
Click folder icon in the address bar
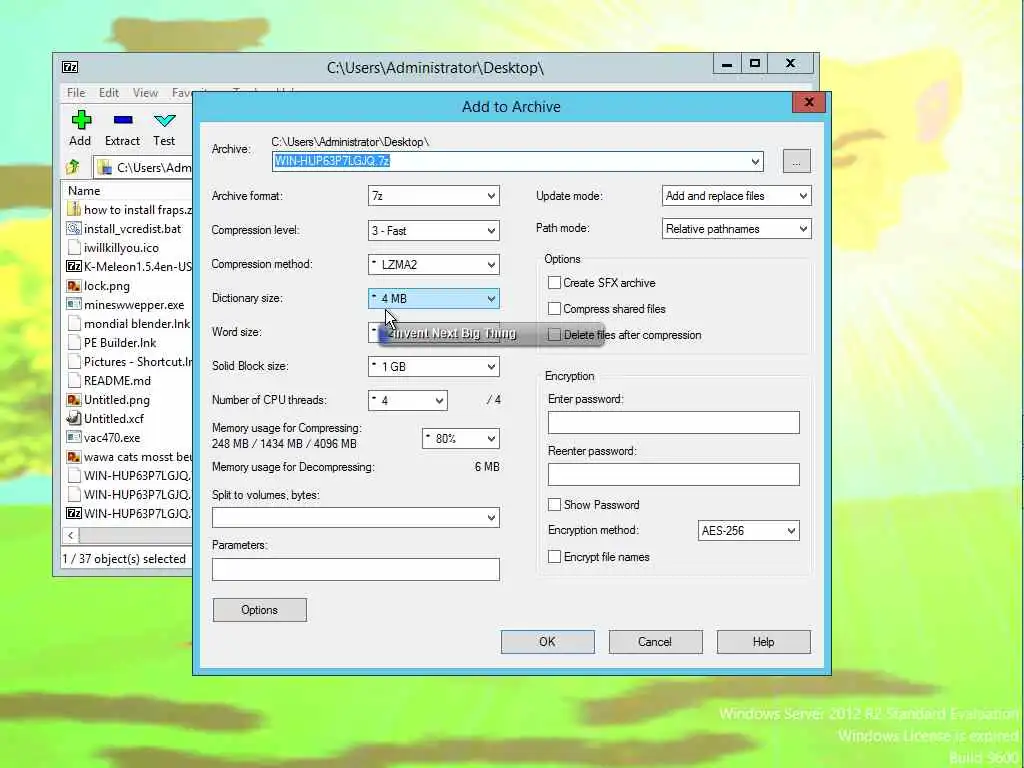click(104, 168)
